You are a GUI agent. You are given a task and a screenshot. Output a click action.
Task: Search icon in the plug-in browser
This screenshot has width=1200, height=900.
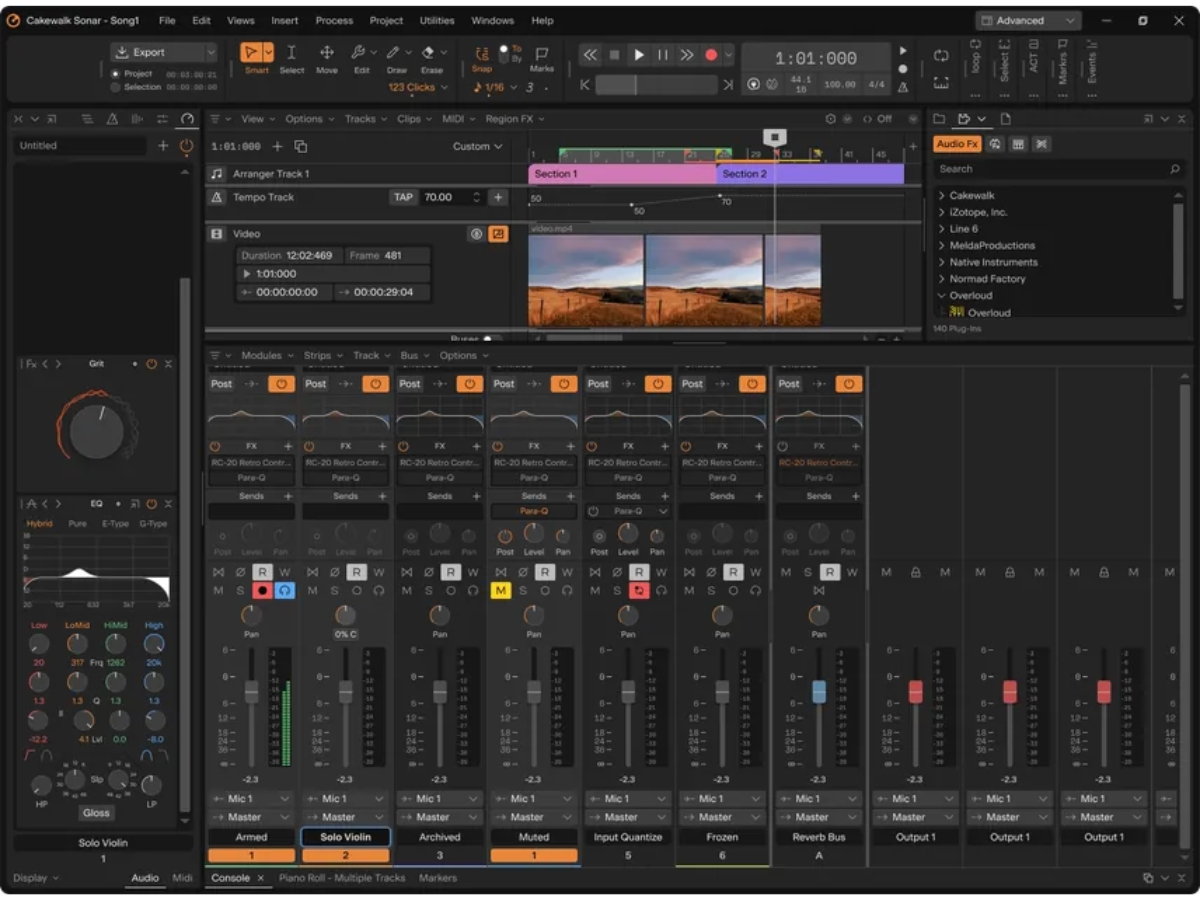(1175, 169)
